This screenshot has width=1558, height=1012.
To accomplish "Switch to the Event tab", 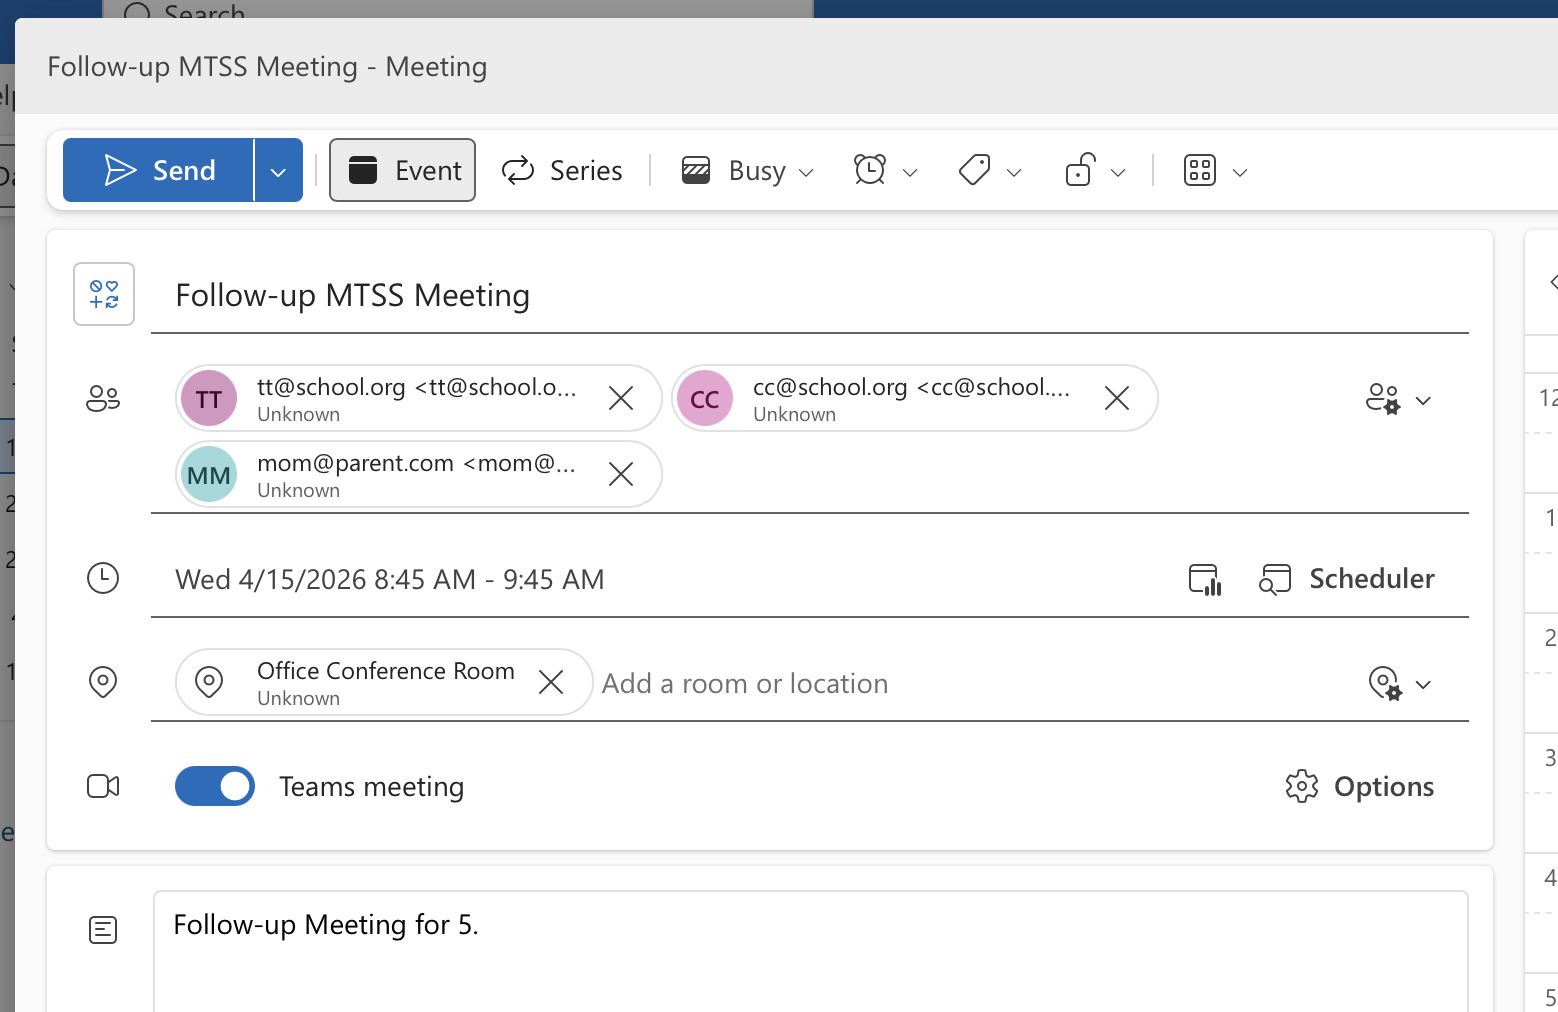I will coord(402,170).
